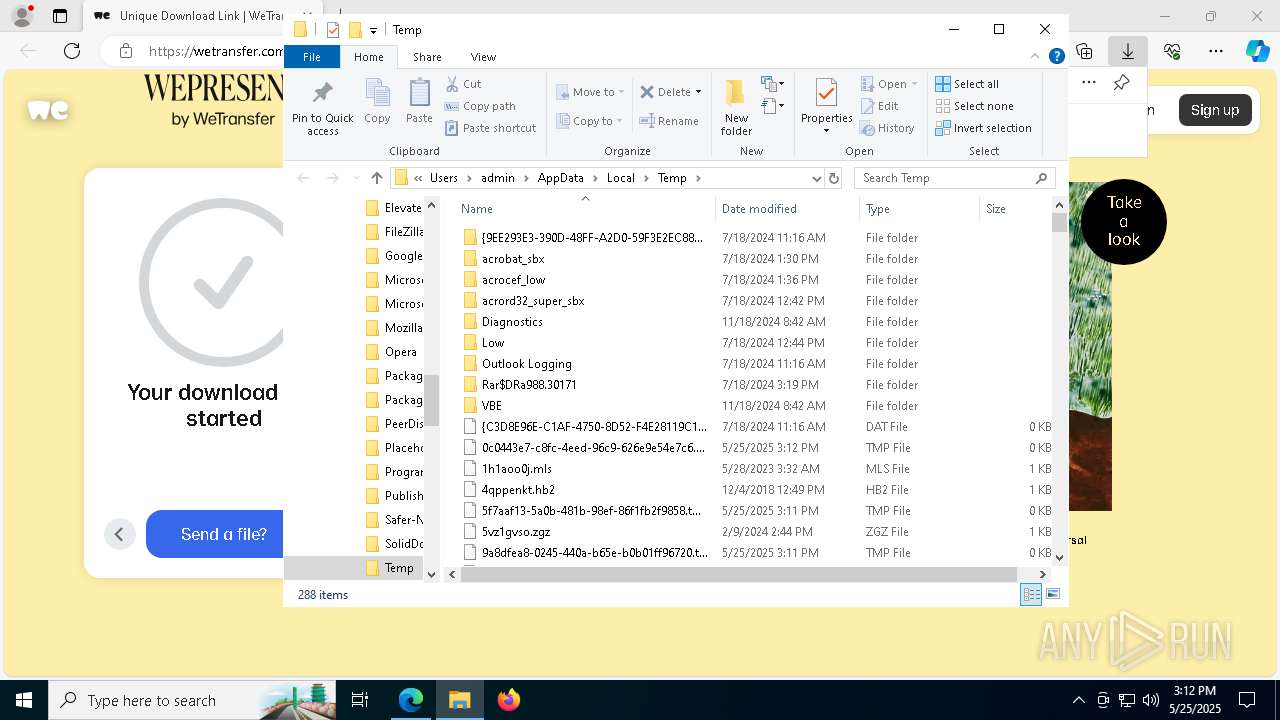Viewport: 1280px width, 720px height.
Task: Switch to Details view layout icon
Action: tap(1031, 595)
